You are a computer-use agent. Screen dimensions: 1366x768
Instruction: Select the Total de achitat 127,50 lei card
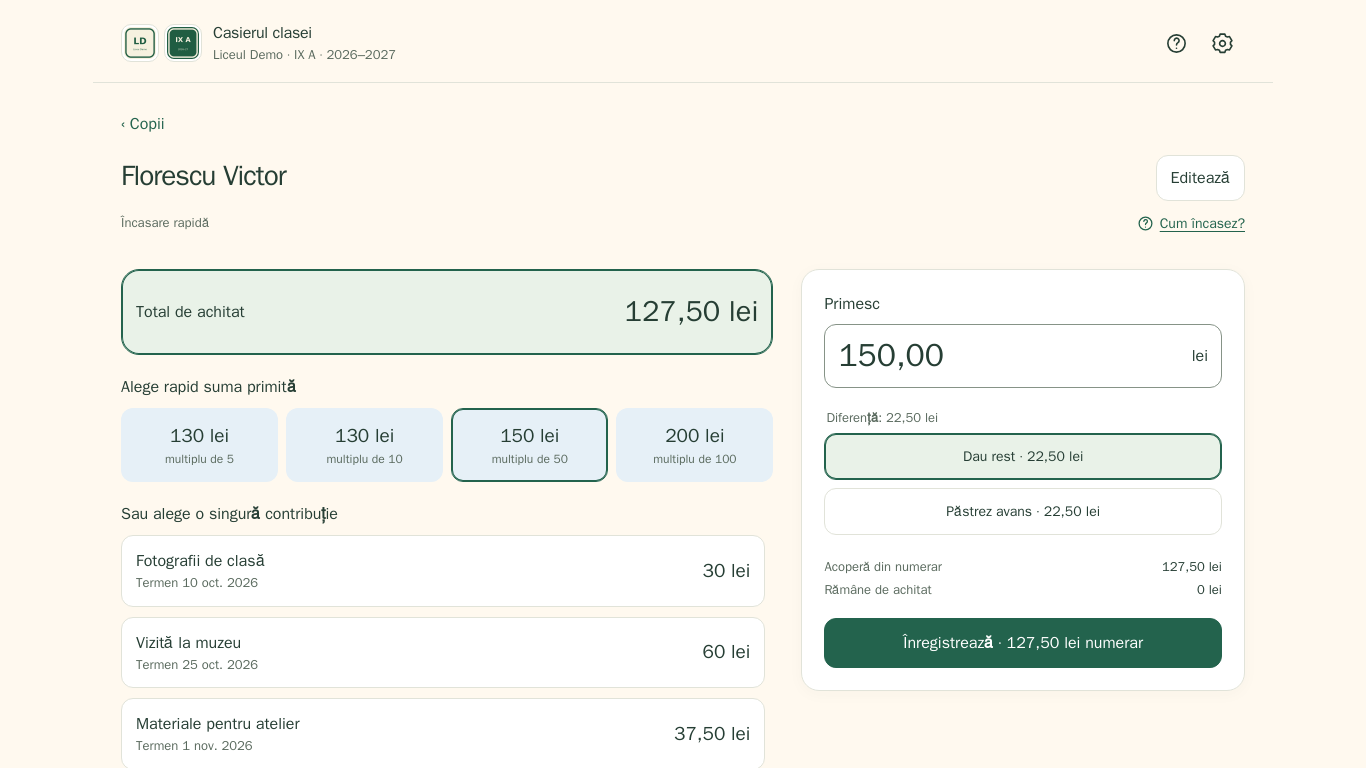pyautogui.click(x=447, y=312)
